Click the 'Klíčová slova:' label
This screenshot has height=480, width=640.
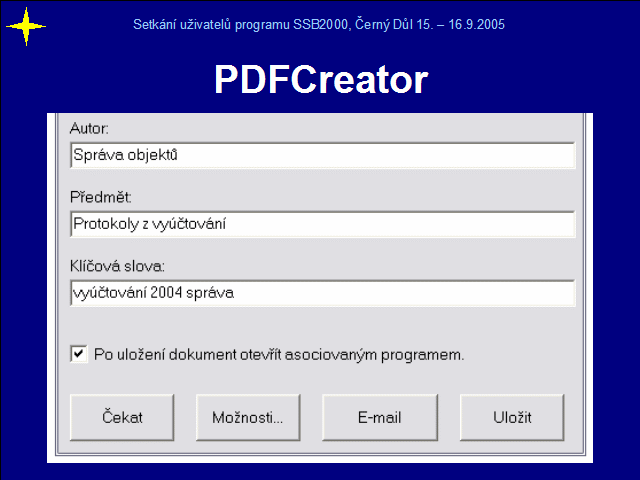tap(118, 267)
